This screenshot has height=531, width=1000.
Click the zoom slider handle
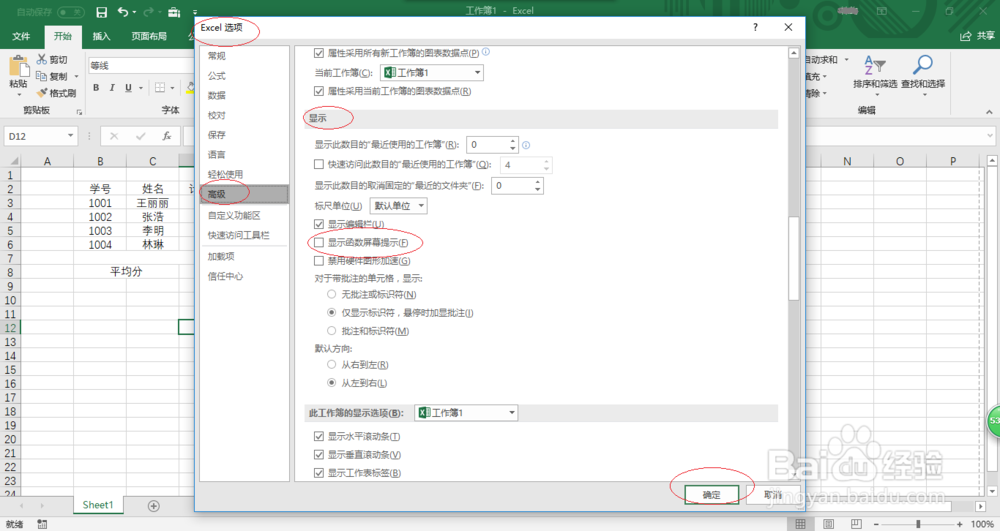pyautogui.click(x=918, y=524)
